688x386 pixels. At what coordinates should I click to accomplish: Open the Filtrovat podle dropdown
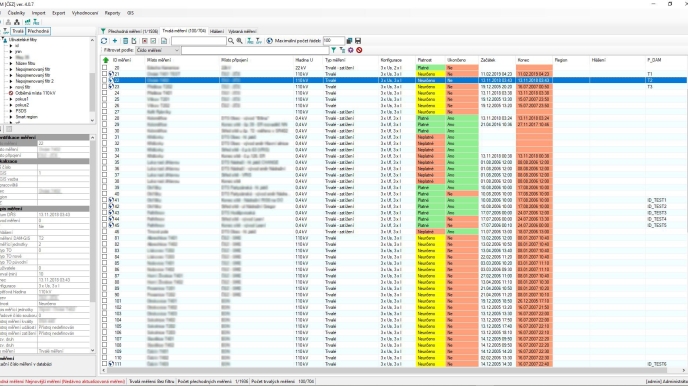[x=158, y=50]
